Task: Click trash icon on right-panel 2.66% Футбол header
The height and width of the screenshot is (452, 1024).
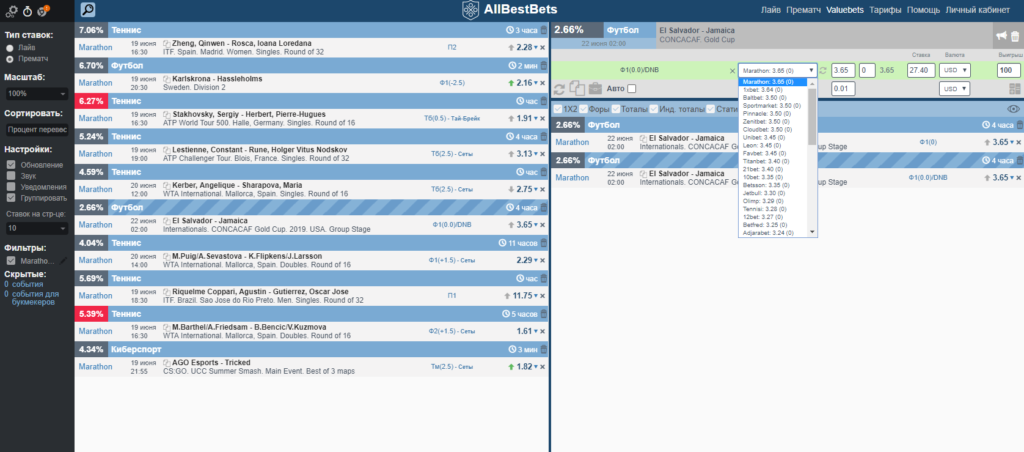Action: (1019, 125)
